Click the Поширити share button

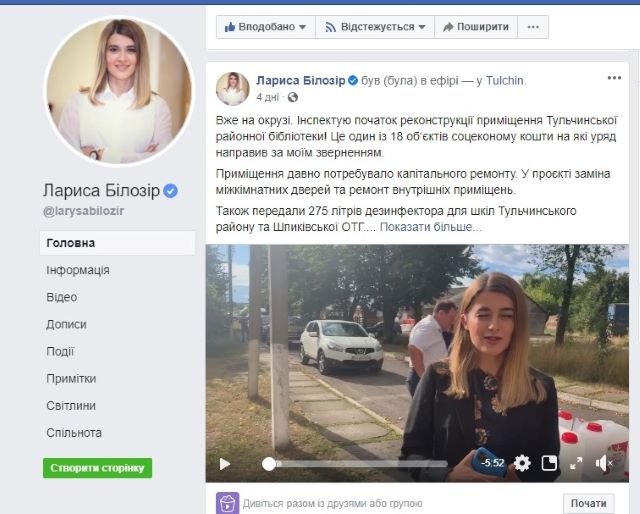pyautogui.click(x=476, y=27)
